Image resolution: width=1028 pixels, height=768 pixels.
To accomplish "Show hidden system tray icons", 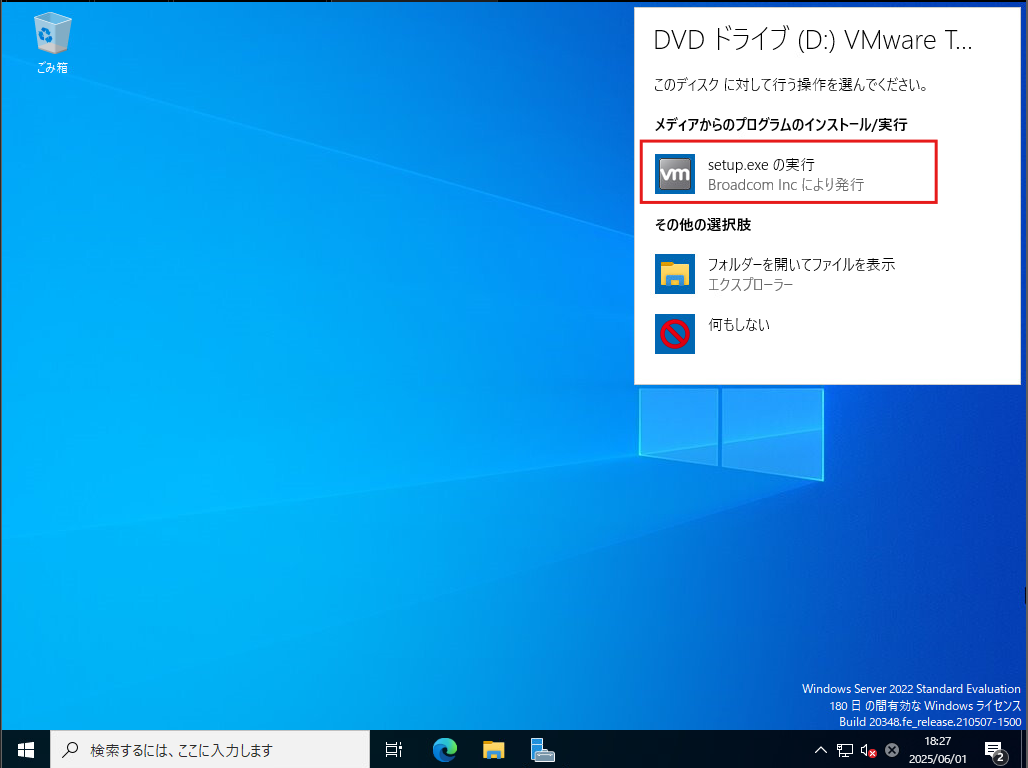I will point(821,750).
